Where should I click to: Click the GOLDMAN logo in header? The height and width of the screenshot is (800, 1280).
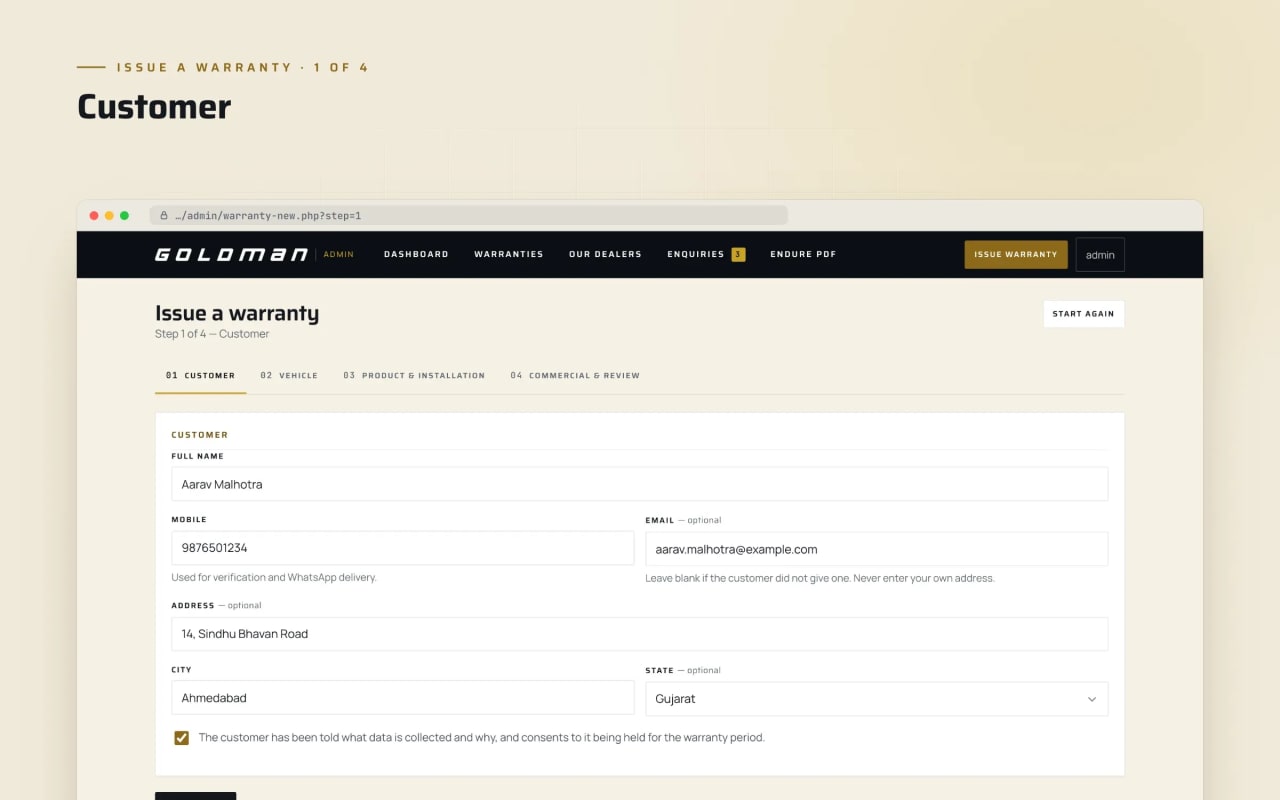tap(231, 254)
